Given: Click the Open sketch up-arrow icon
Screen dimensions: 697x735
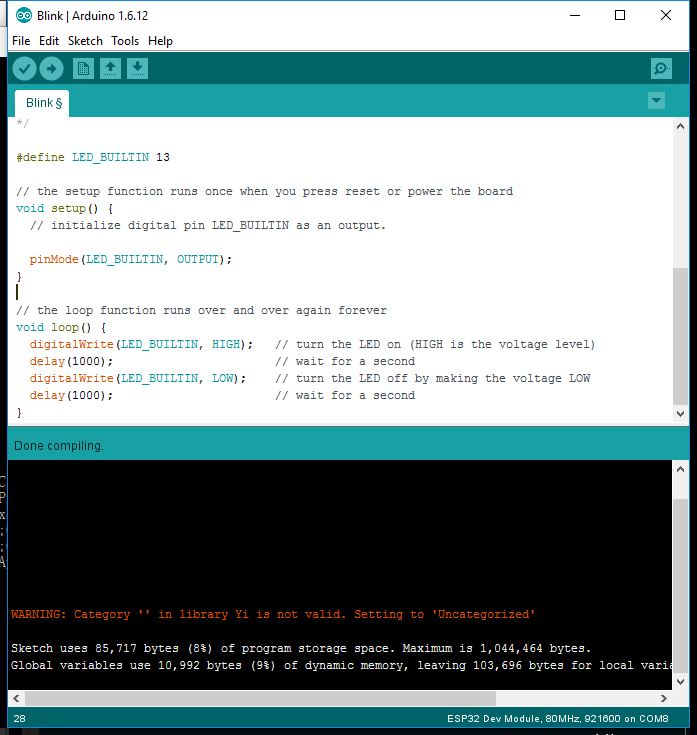Looking at the screenshot, I should 110,69.
